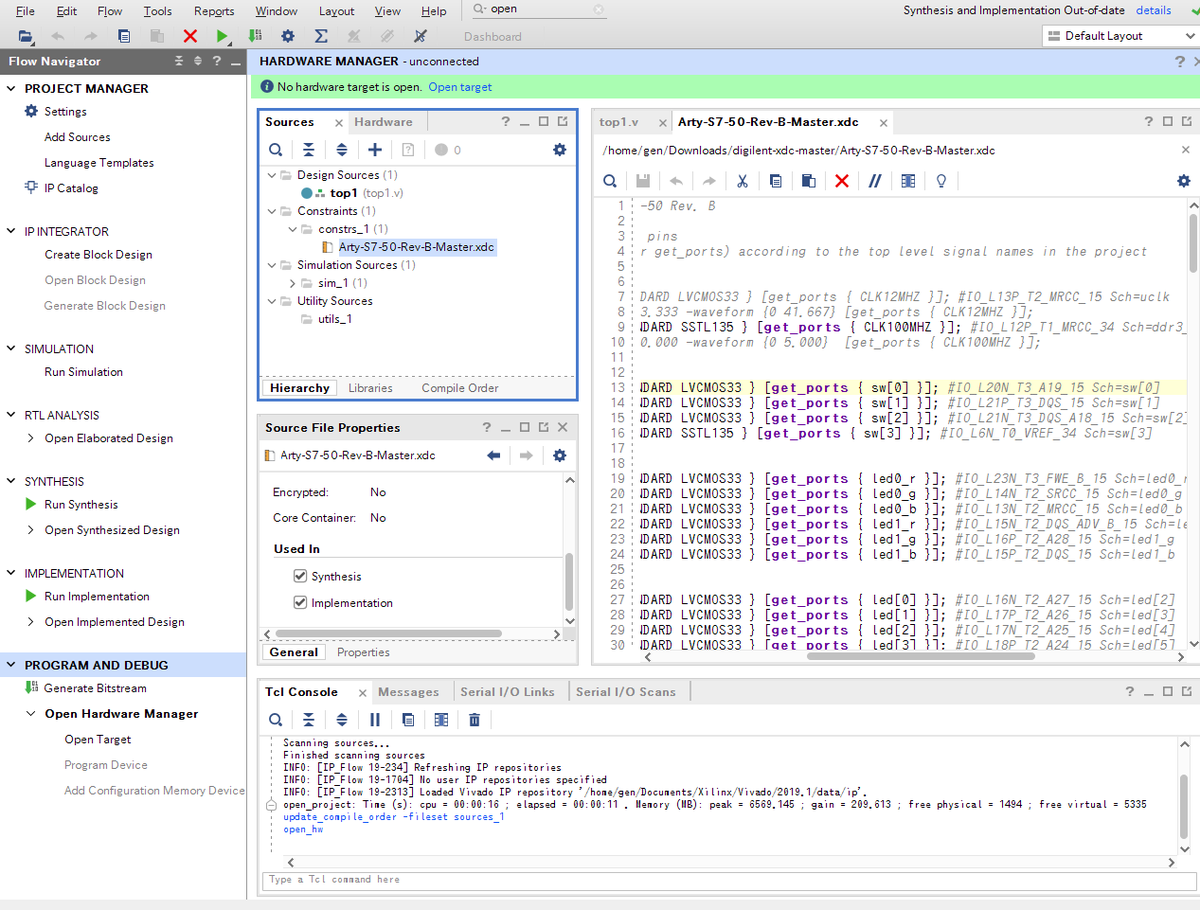Click Add Sources in Project Manager
This screenshot has height=910, width=1200.
[77, 137]
